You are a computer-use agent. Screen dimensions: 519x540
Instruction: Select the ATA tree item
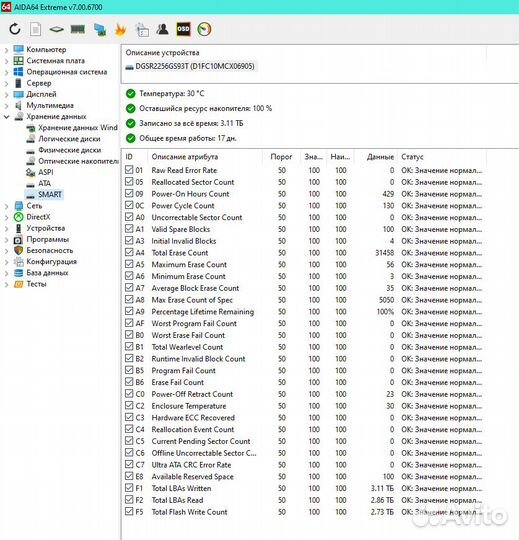point(44,183)
